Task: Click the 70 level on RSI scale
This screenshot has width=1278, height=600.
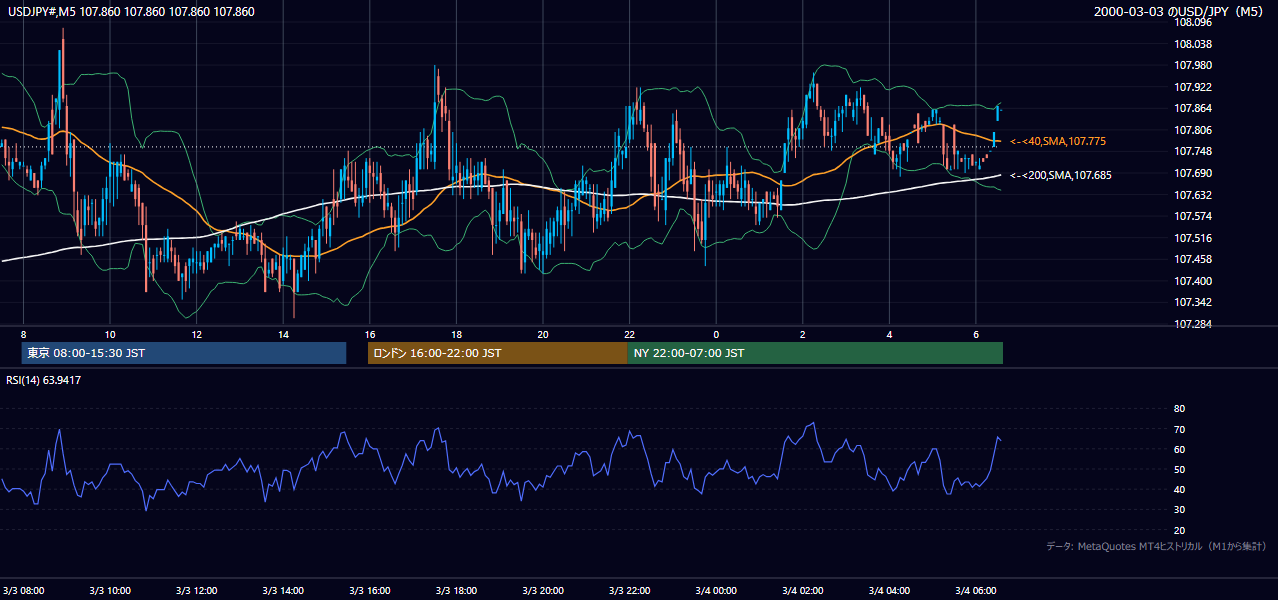Action: pos(1180,429)
